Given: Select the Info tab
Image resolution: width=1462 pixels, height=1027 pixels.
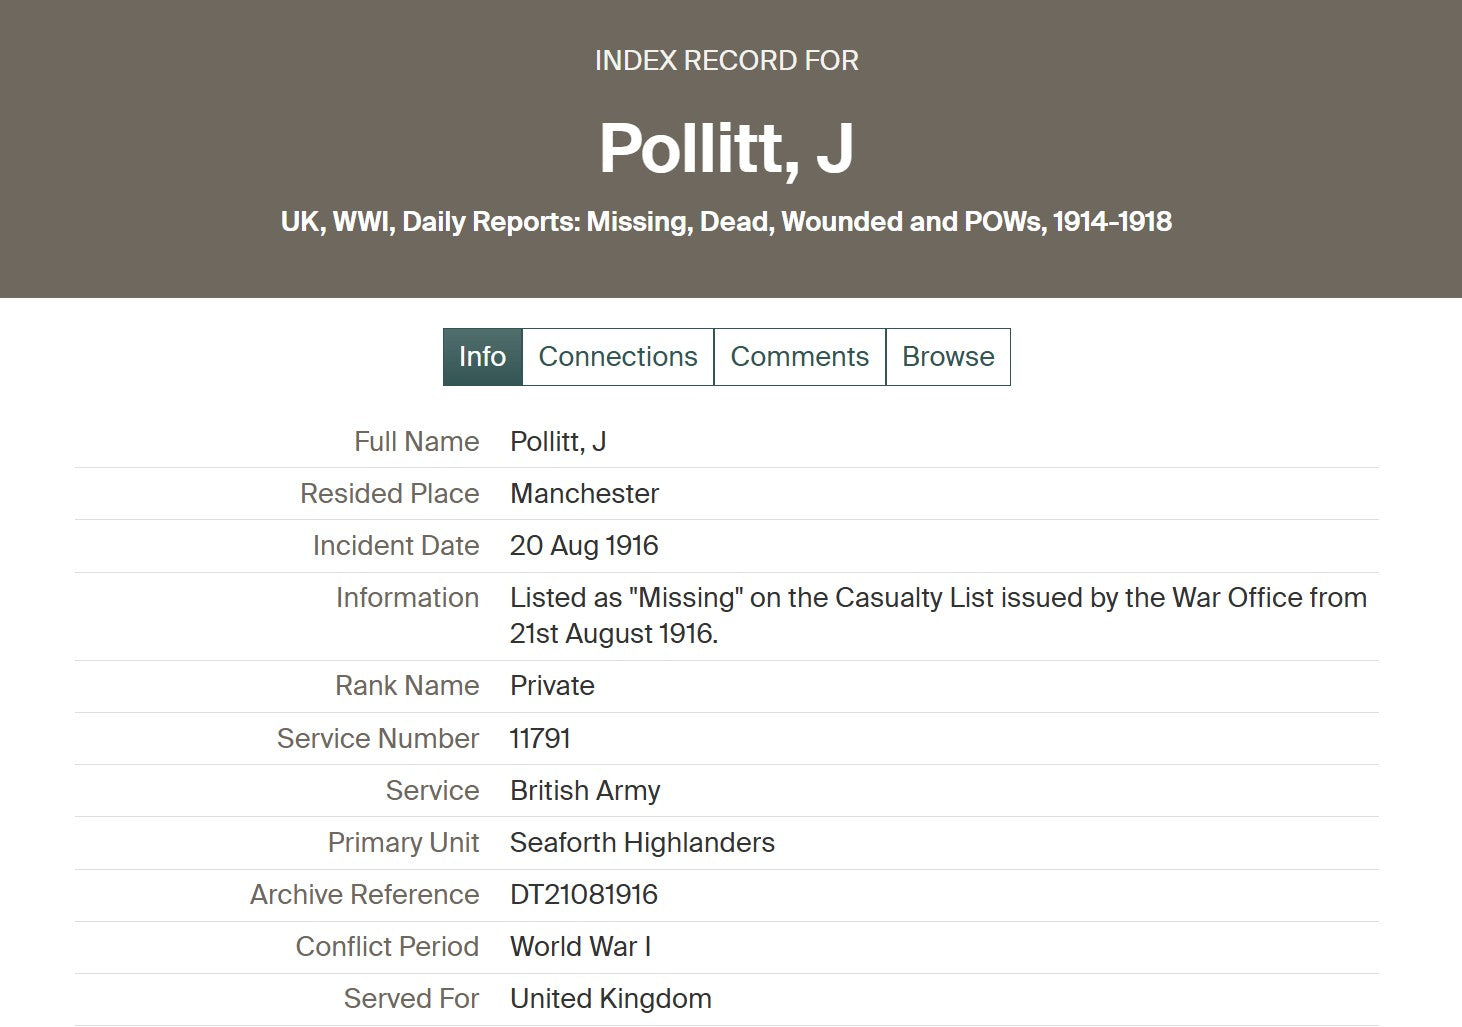Looking at the screenshot, I should 482,357.
